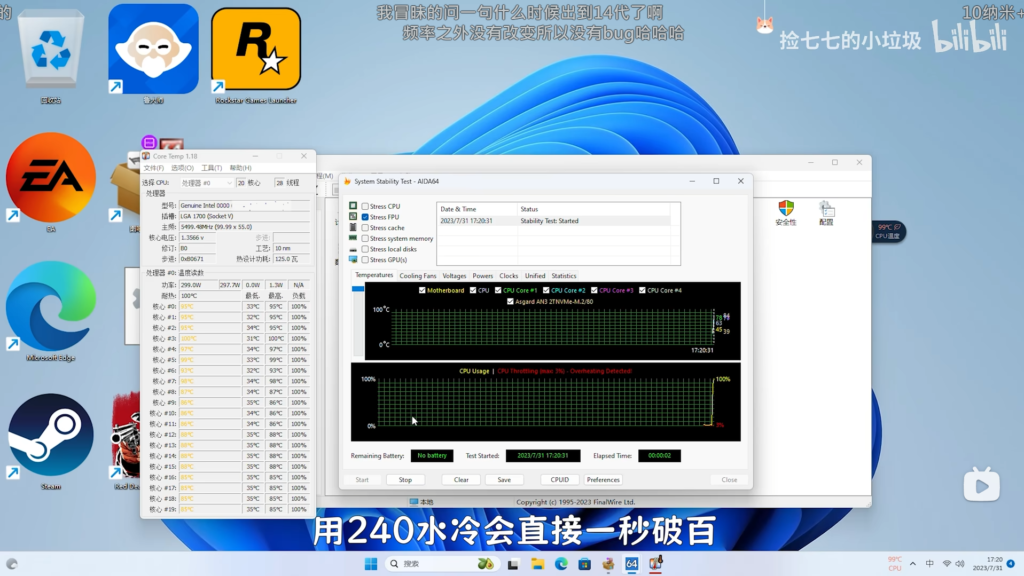This screenshot has height=576, width=1024.
Task: Switch to Core Temp taskbar icon
Action: (656, 563)
